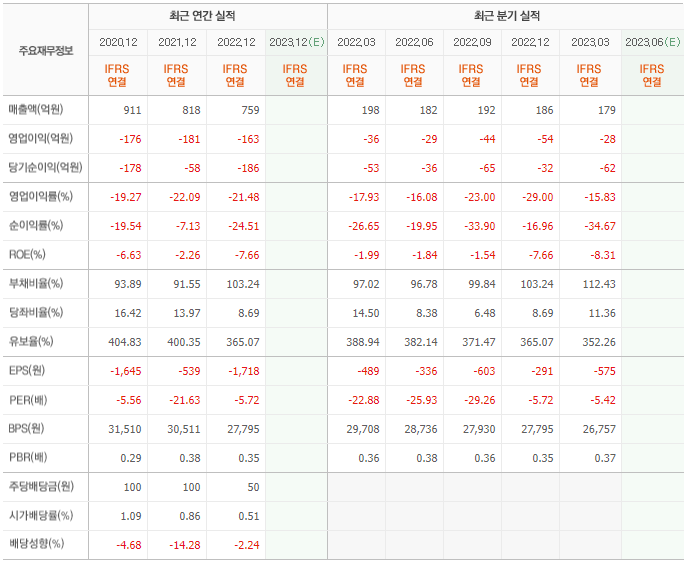
Task: Select the EPS(원) row label
Action: pyautogui.click(x=27, y=370)
